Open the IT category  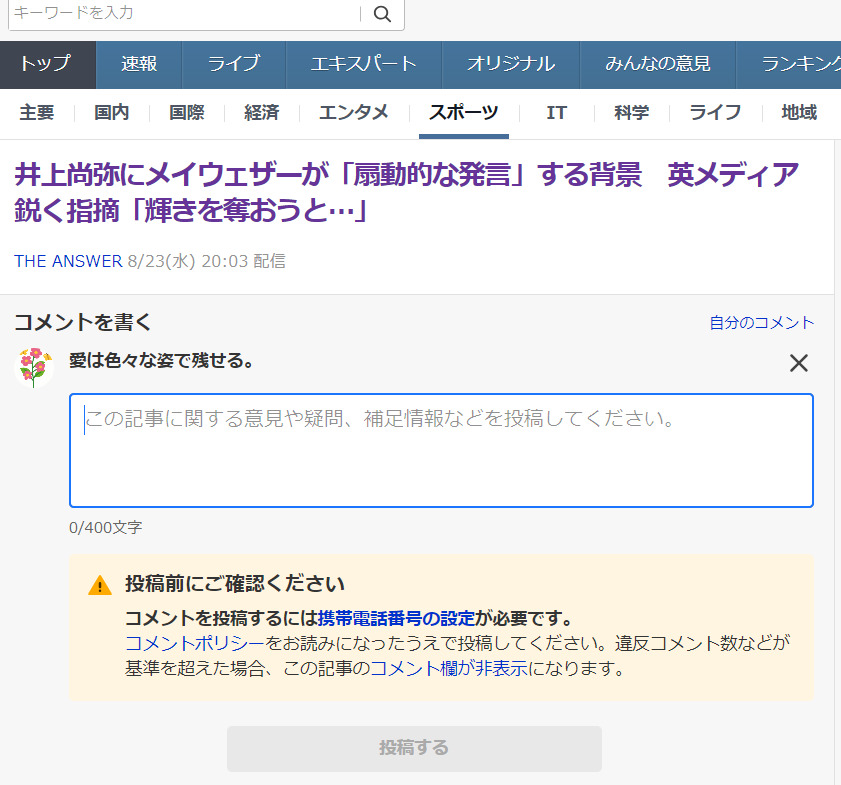pyautogui.click(x=556, y=113)
